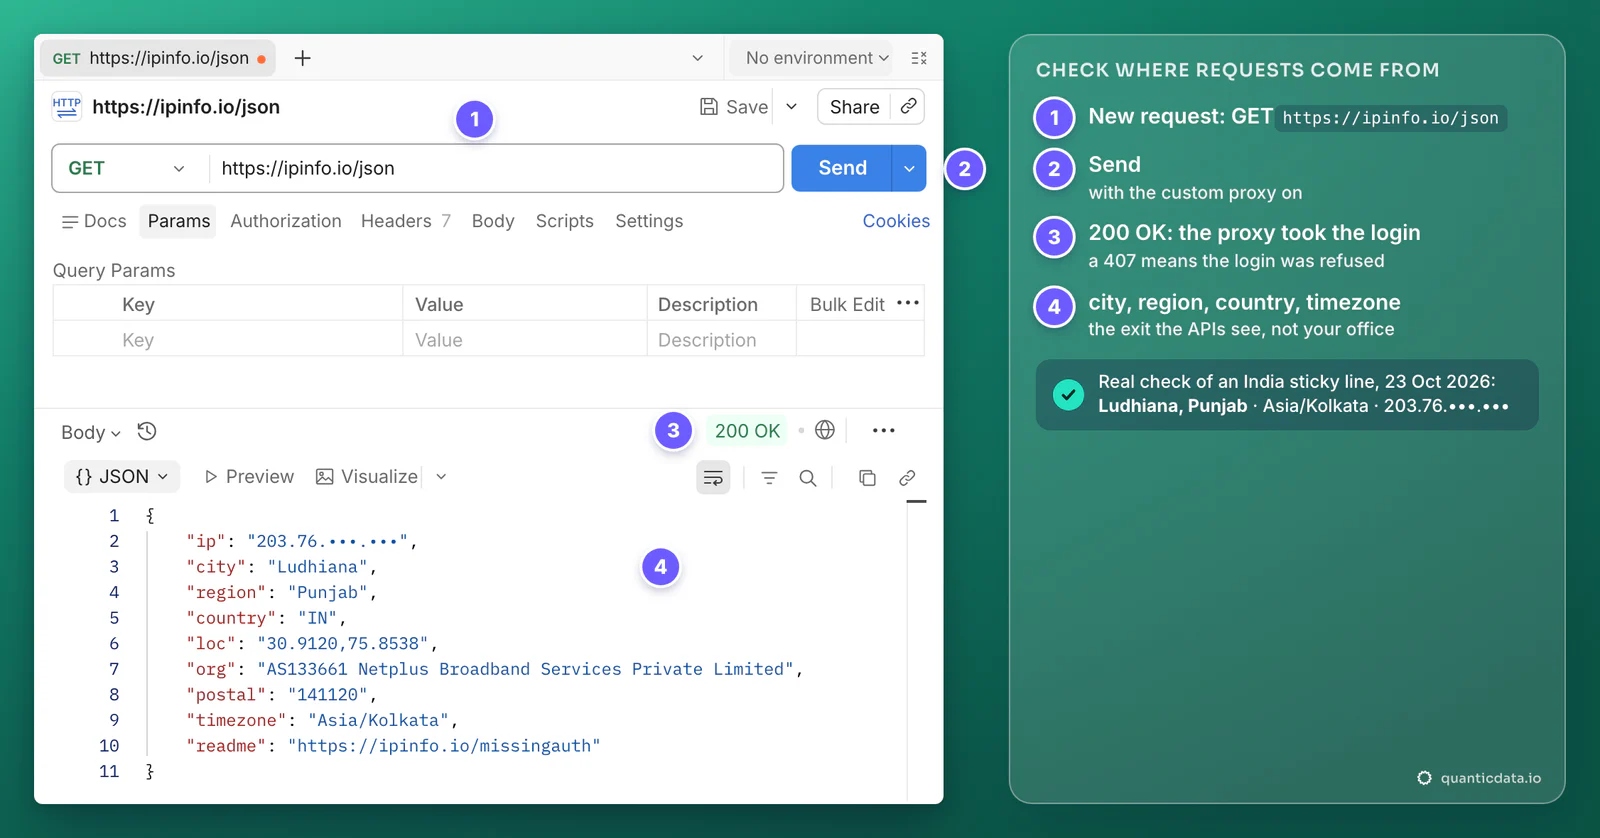1600x838 pixels.
Task: Open the response history icon
Action: pyautogui.click(x=147, y=431)
